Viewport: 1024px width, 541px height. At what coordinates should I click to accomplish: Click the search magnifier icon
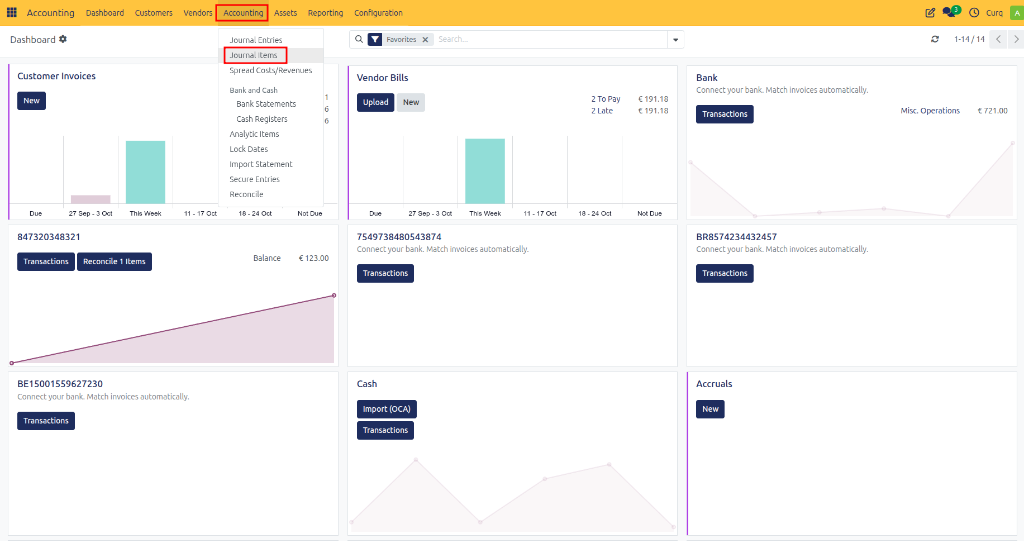[x=359, y=39]
